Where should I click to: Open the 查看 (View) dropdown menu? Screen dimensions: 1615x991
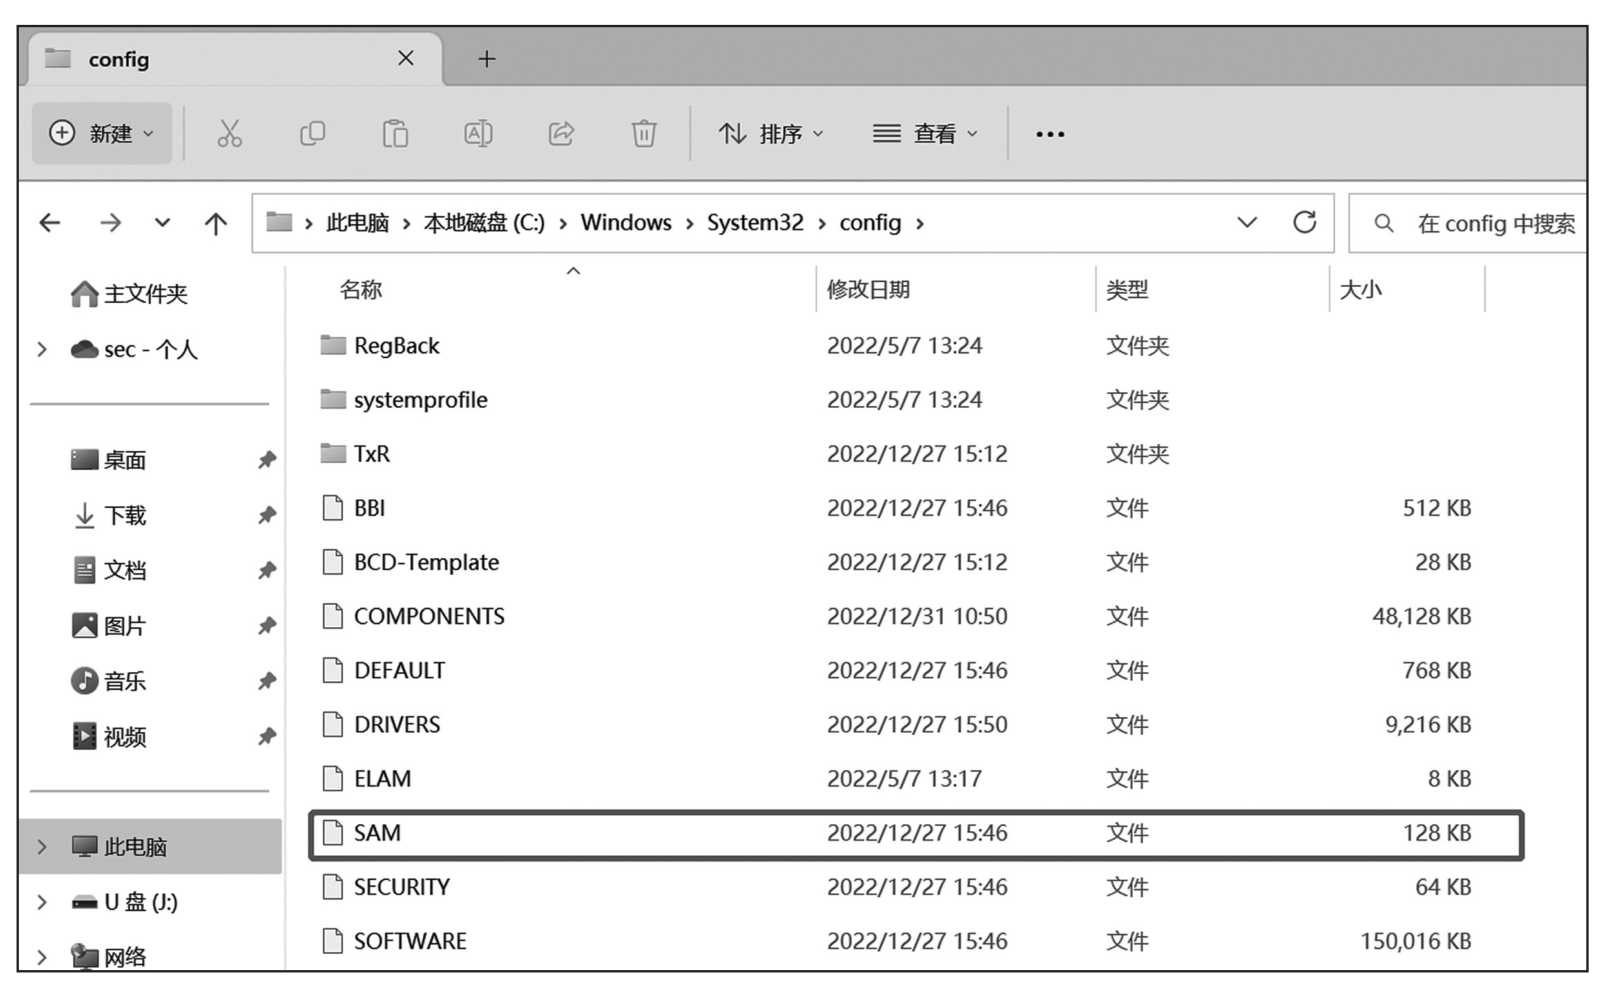click(x=925, y=133)
